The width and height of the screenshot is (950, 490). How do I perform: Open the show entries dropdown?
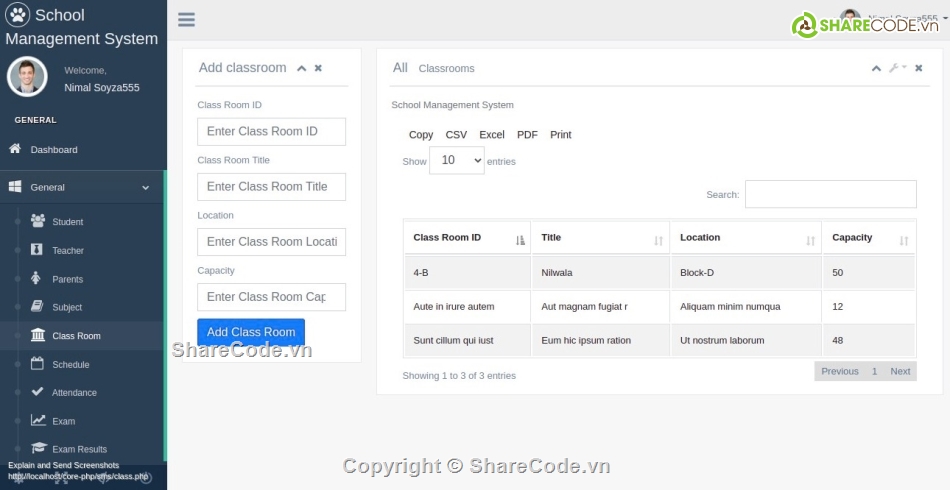(457, 160)
